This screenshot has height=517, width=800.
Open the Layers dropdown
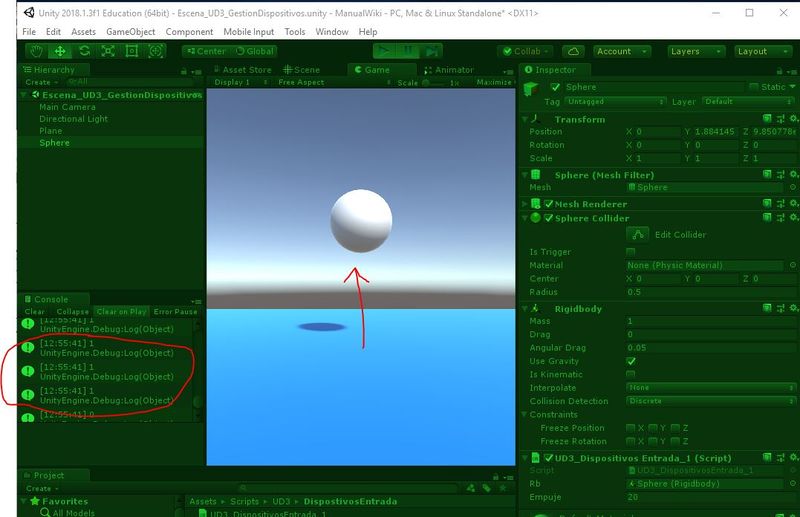(695, 51)
